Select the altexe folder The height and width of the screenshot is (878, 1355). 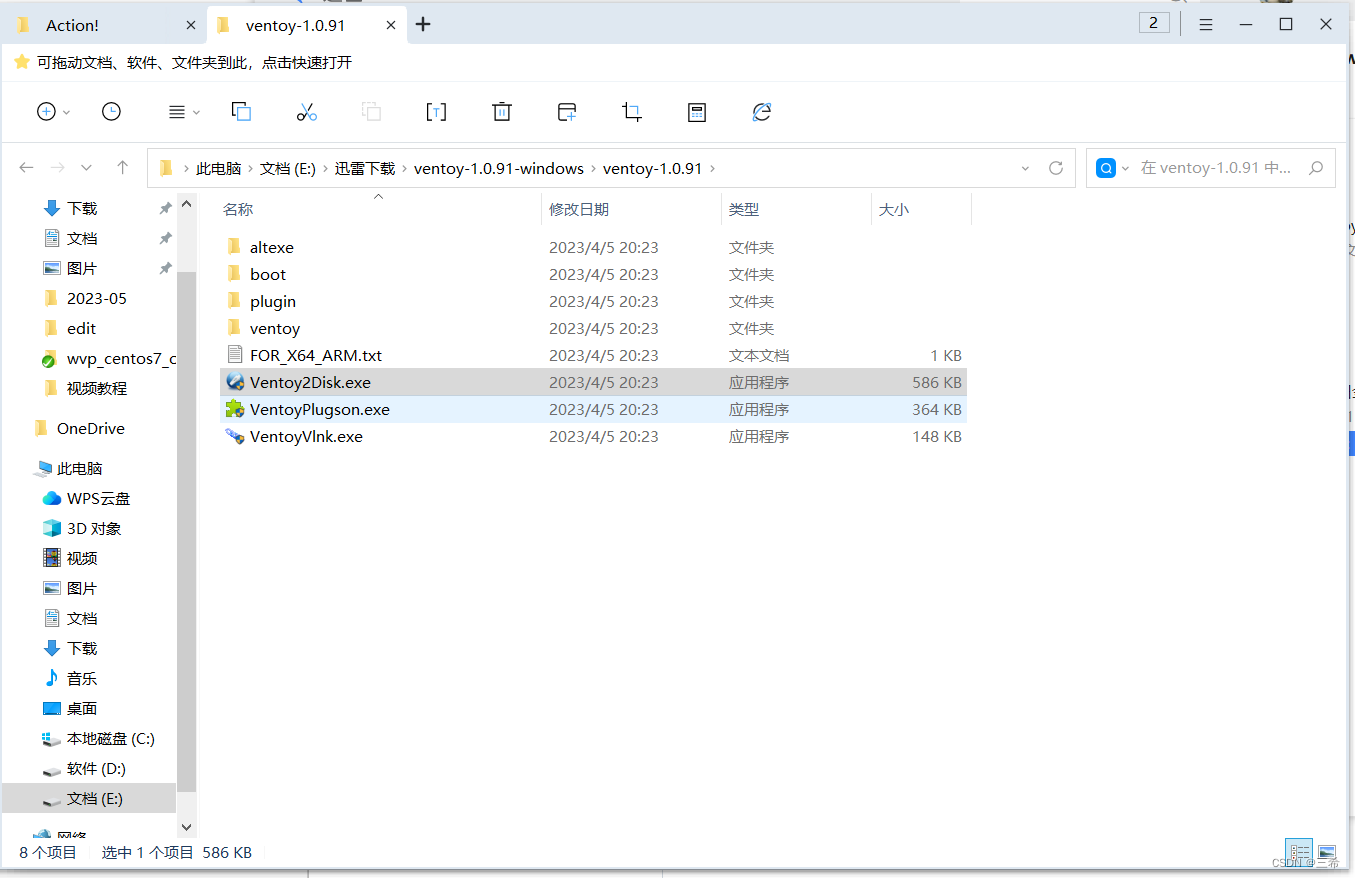(x=593, y=247)
